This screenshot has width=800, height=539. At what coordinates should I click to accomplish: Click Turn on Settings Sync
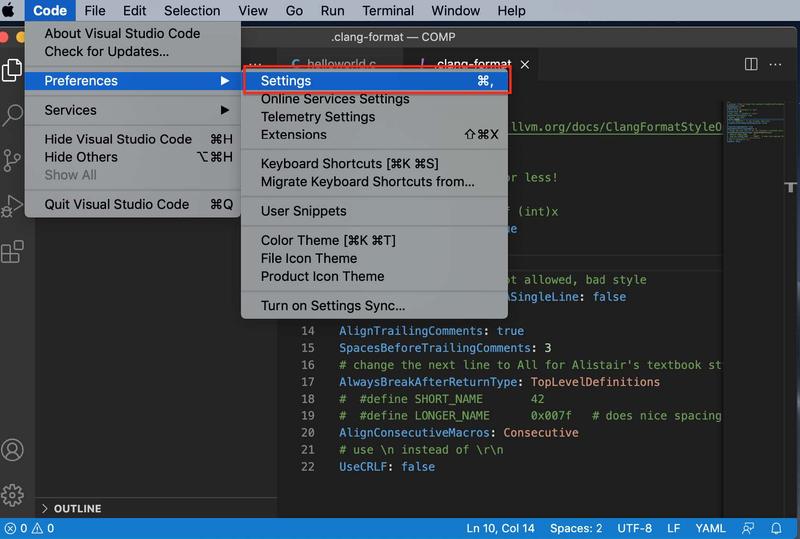pos(333,306)
